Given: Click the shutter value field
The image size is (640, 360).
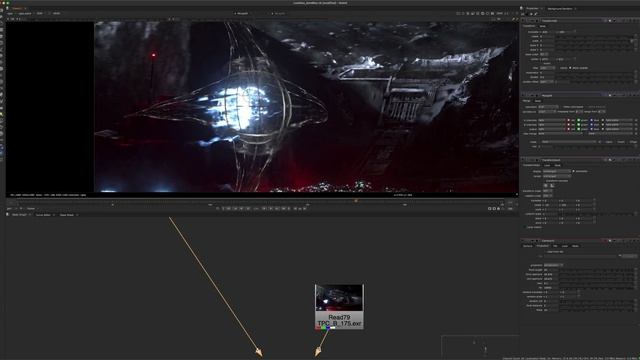Looking at the screenshot, I should pos(547,77).
